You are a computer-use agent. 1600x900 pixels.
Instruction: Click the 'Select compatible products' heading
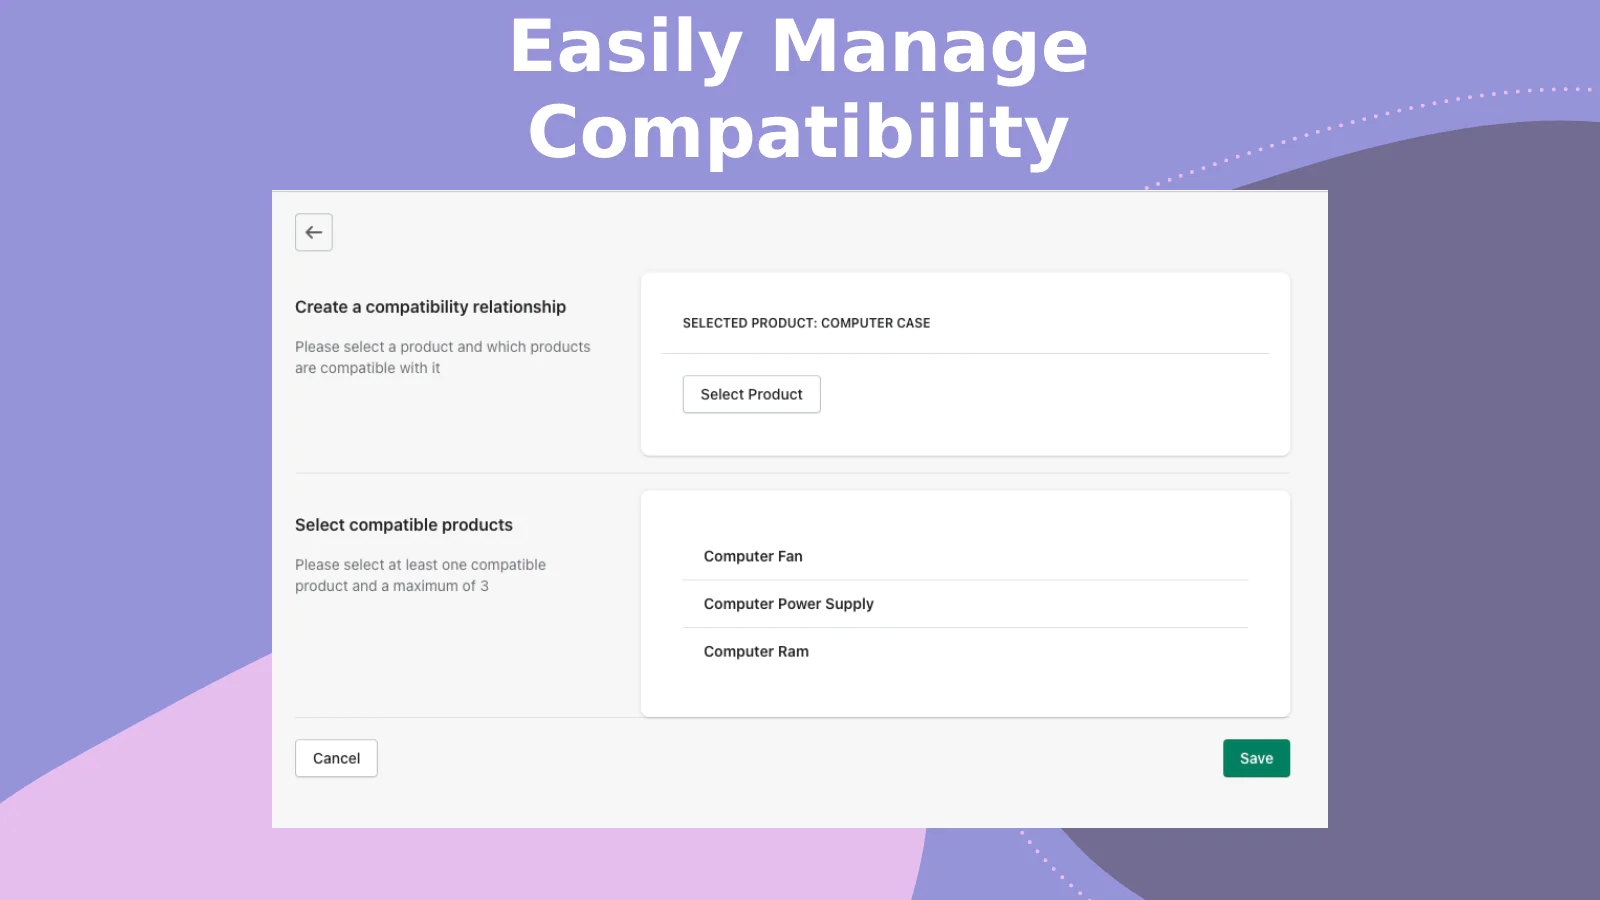404,525
